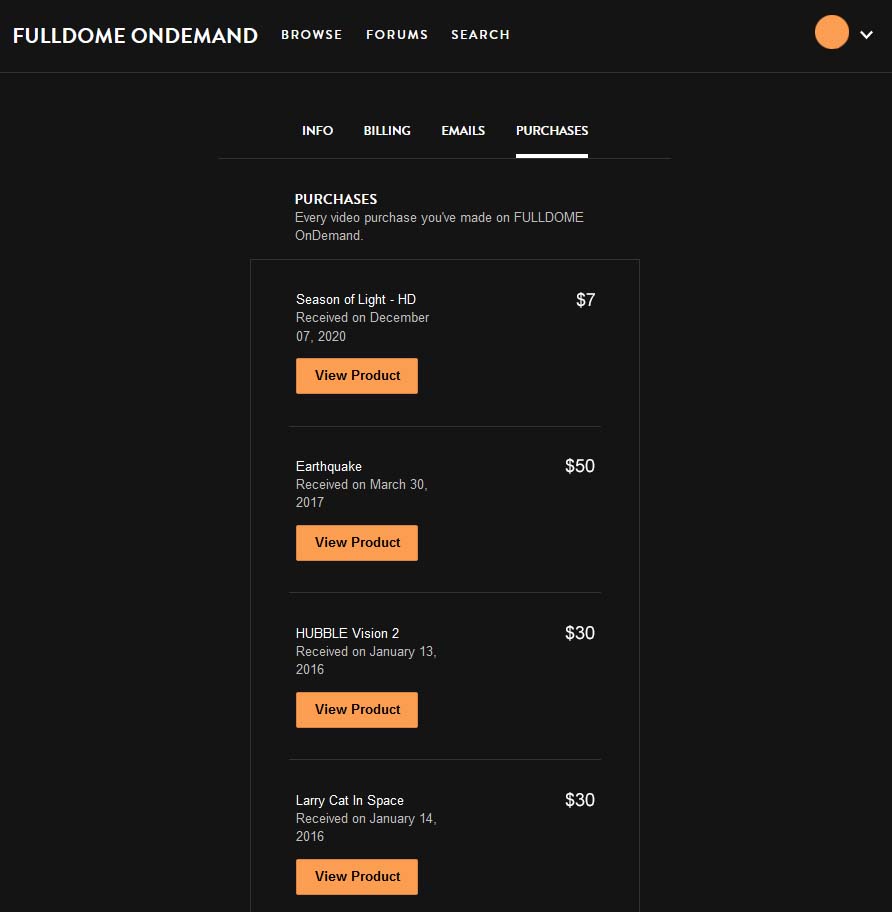
Task: Switch to the Emails tab
Action: pyautogui.click(x=463, y=131)
